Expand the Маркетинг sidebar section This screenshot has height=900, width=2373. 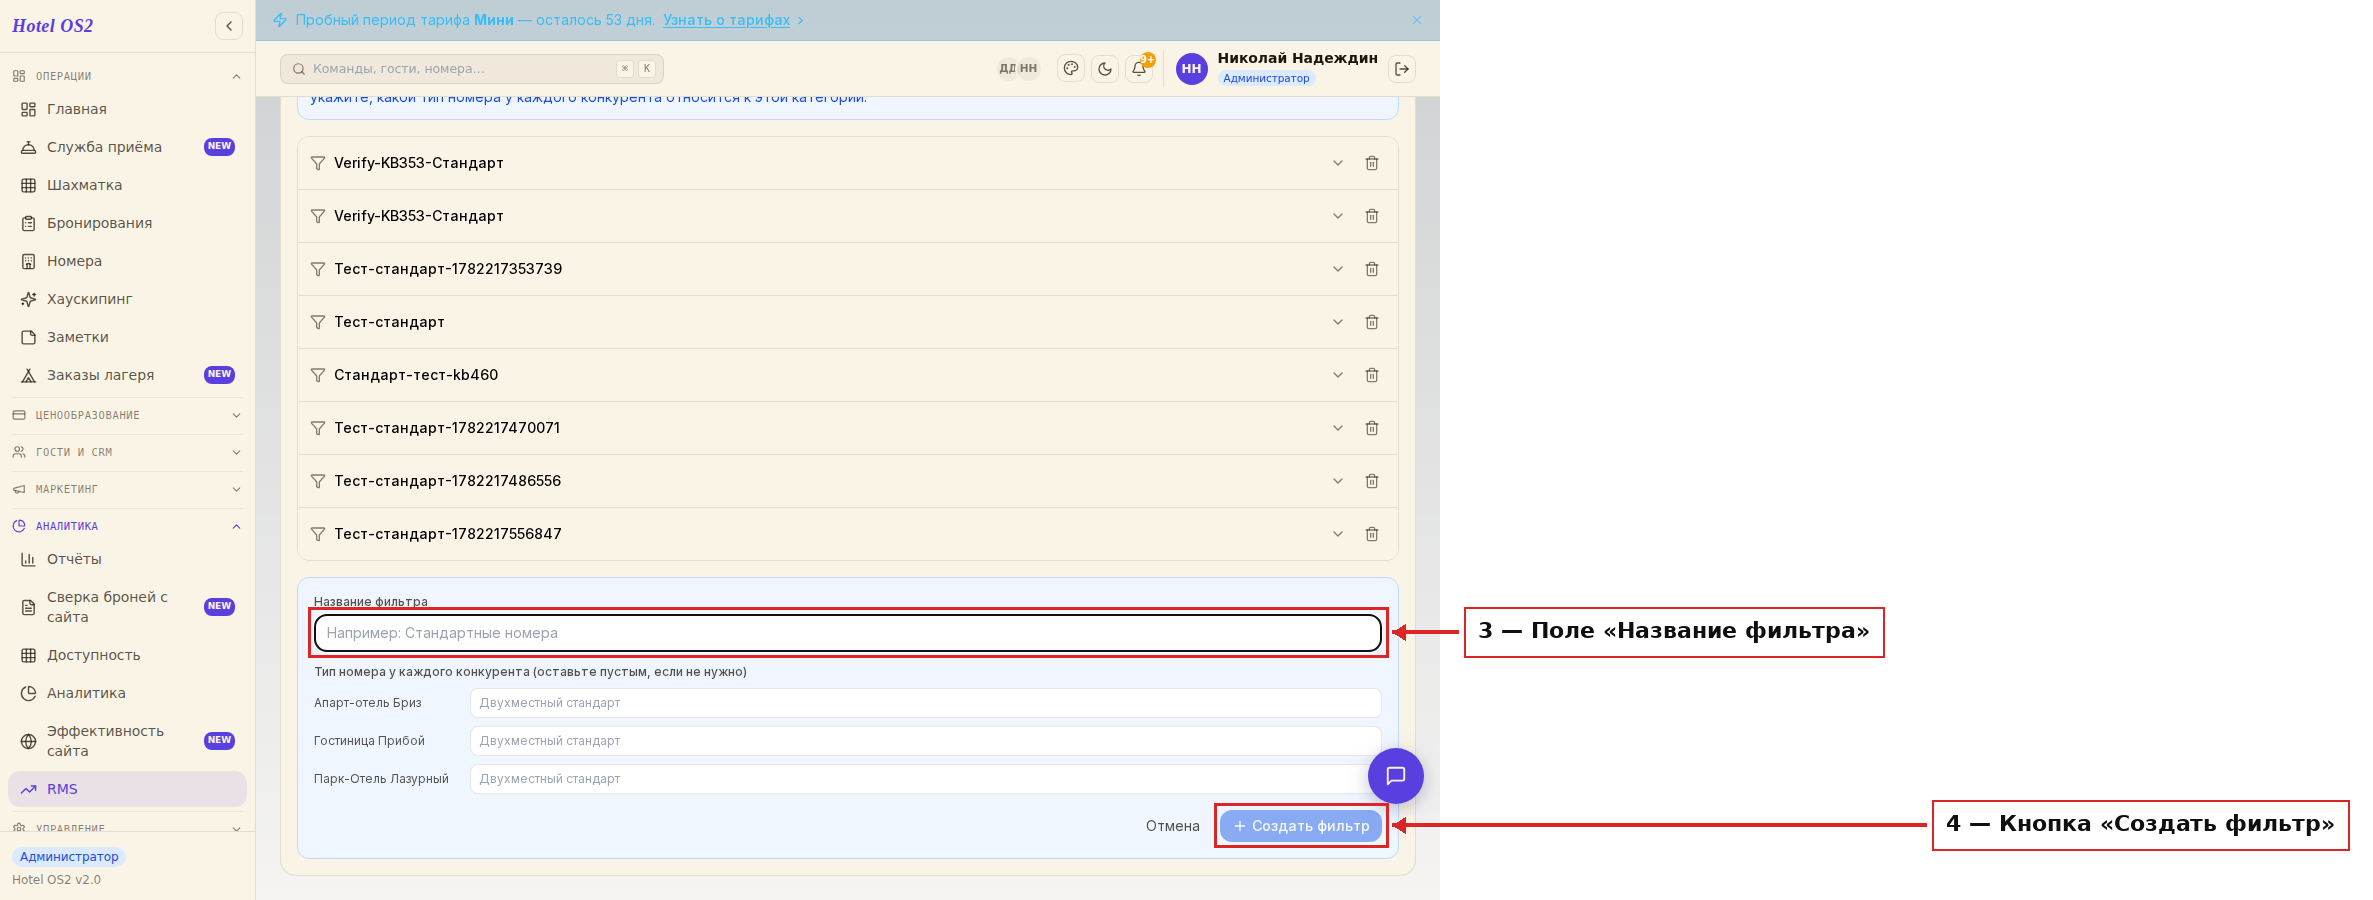click(127, 489)
